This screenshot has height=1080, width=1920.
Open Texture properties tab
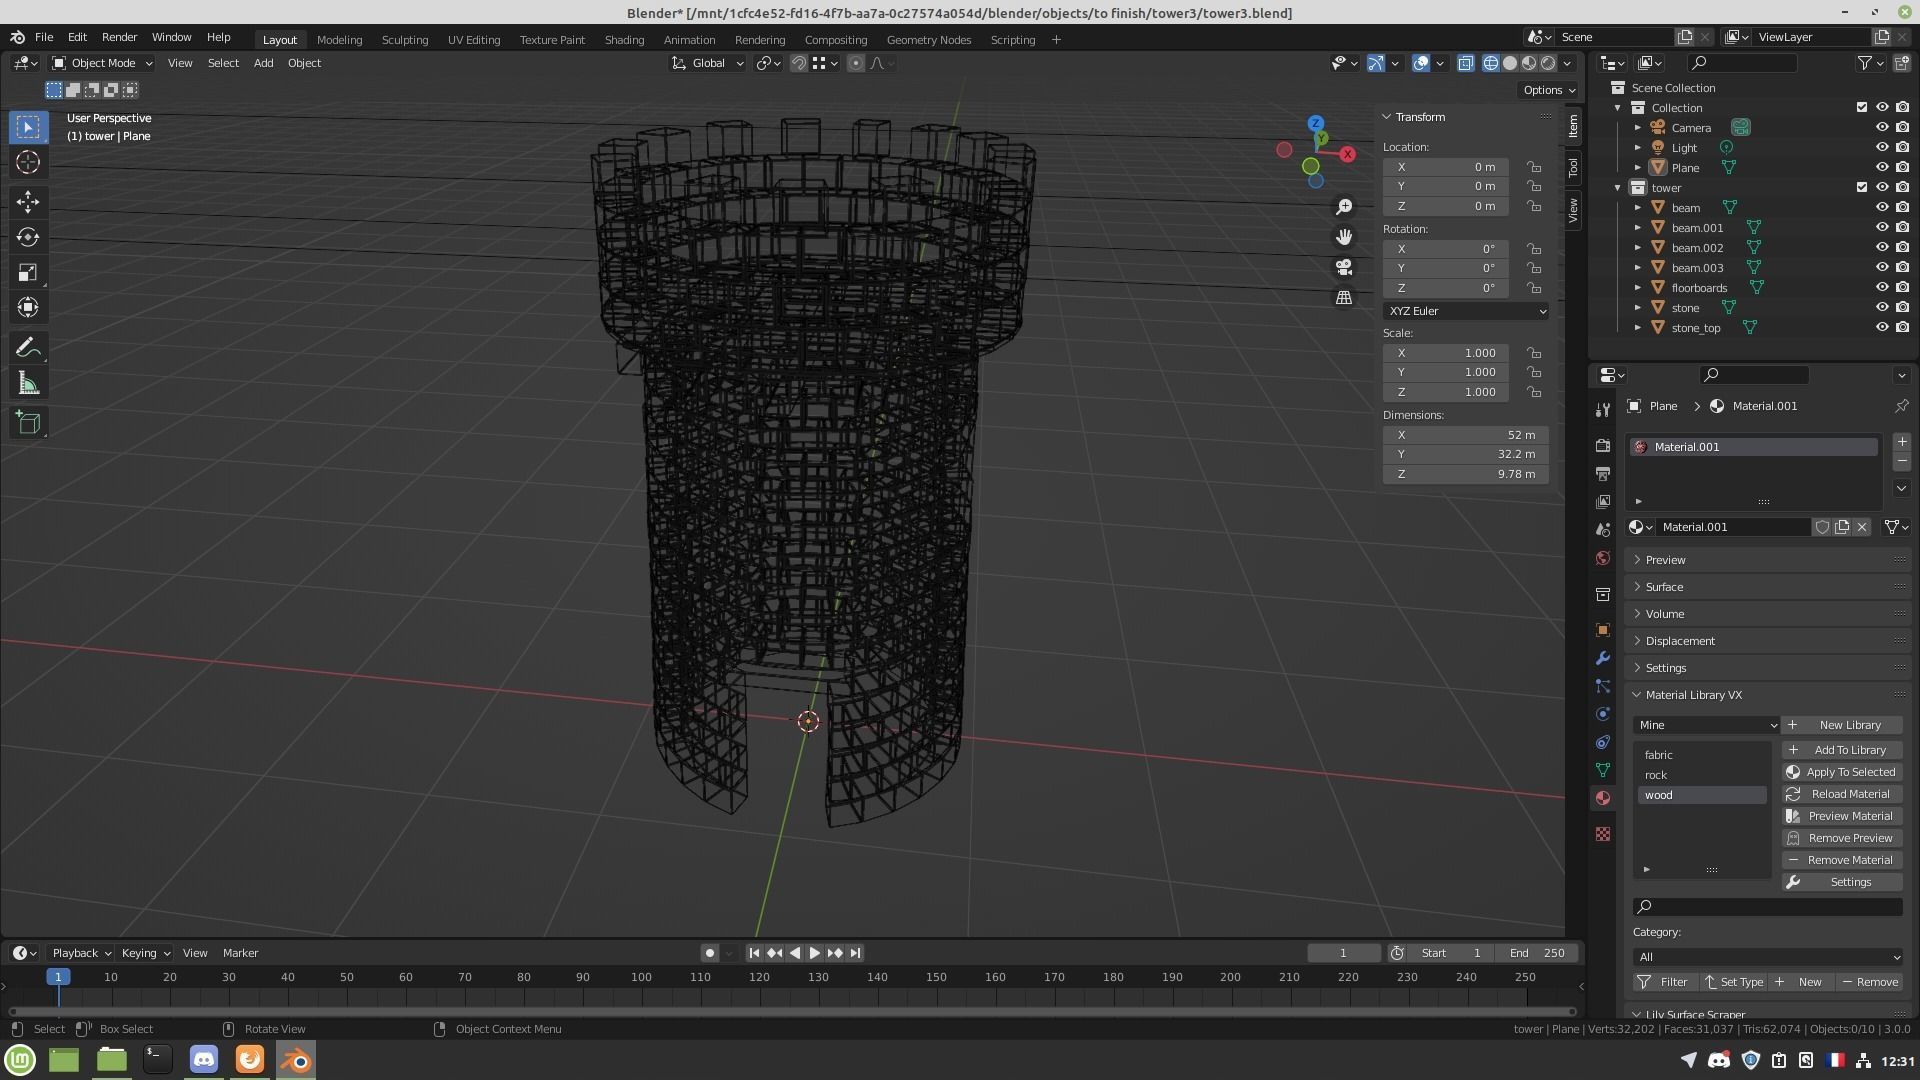(1603, 834)
